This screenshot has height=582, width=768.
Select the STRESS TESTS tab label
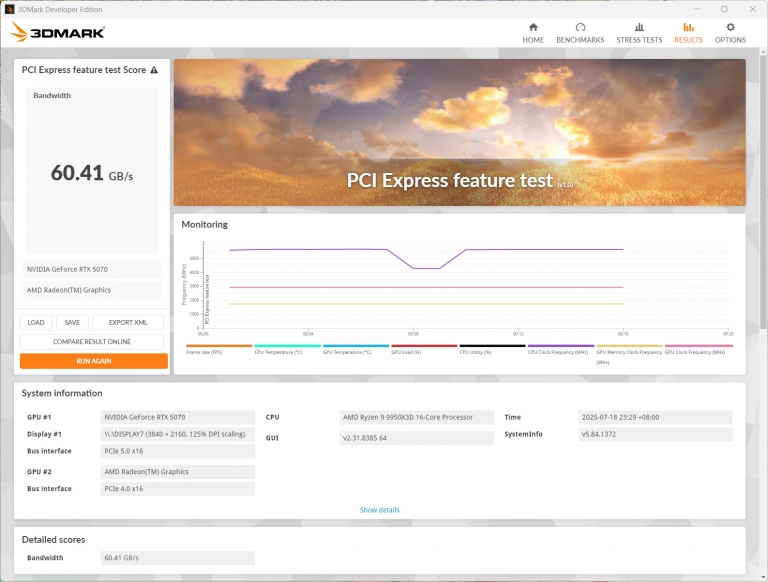pyautogui.click(x=639, y=40)
